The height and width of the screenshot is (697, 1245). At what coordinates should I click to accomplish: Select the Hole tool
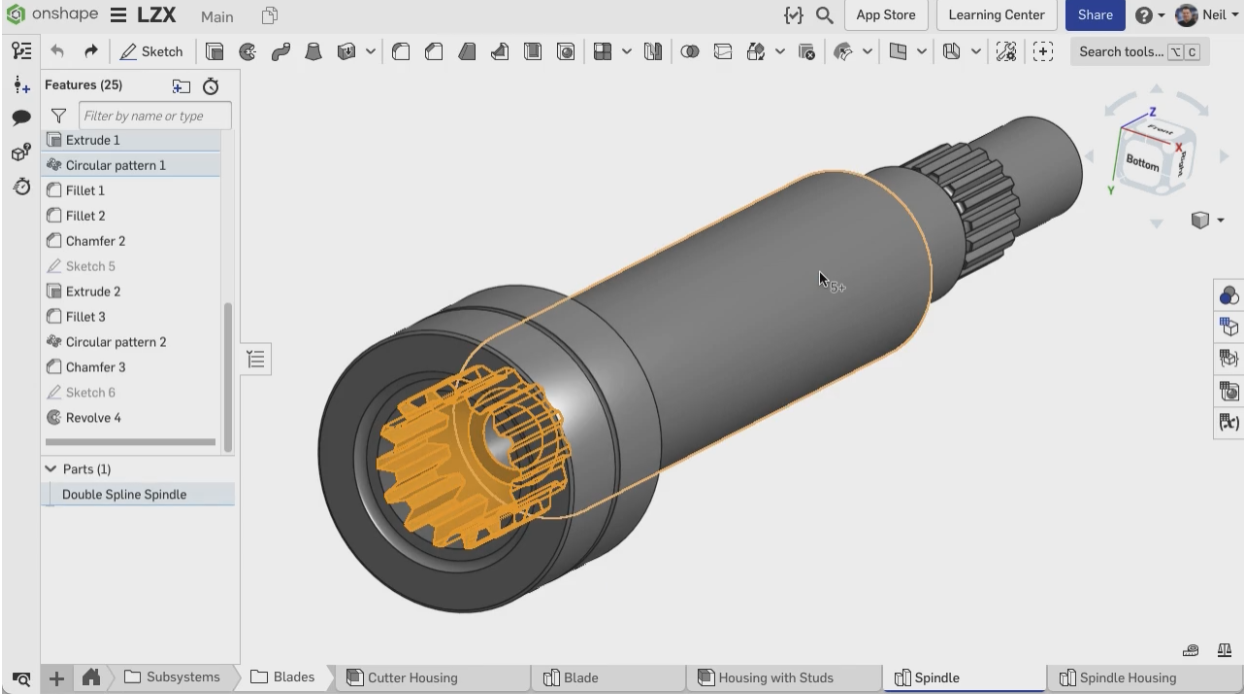(x=565, y=51)
